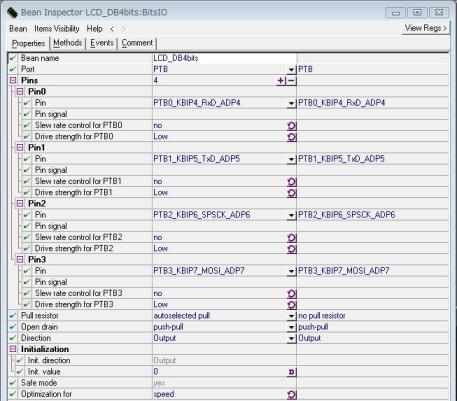
Task: Toggle drive strength icon for PTB1
Action: 292,193
